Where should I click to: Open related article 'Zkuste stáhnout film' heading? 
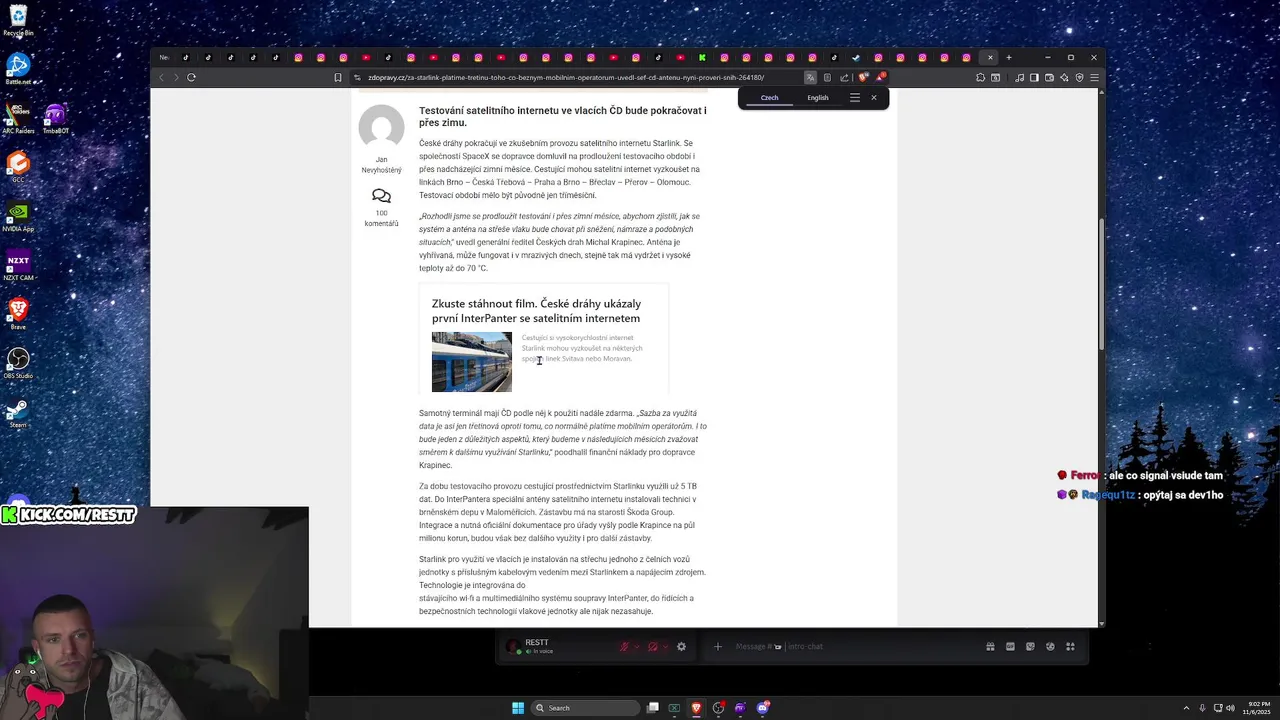pyautogui.click(x=536, y=311)
